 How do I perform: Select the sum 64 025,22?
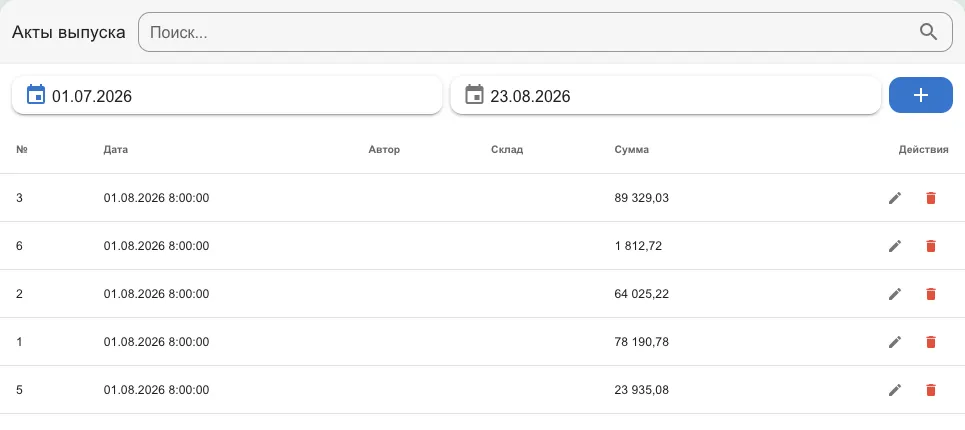tap(641, 294)
